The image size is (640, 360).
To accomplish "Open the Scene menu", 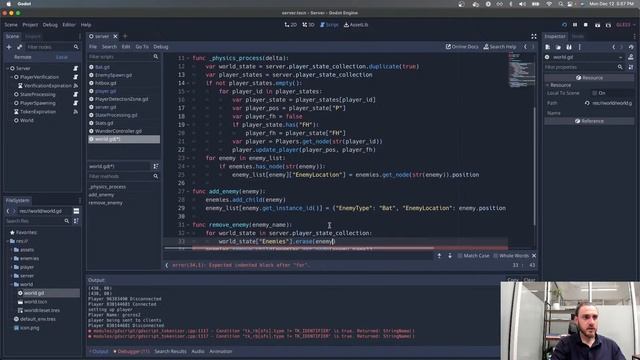I will pos(11,25).
